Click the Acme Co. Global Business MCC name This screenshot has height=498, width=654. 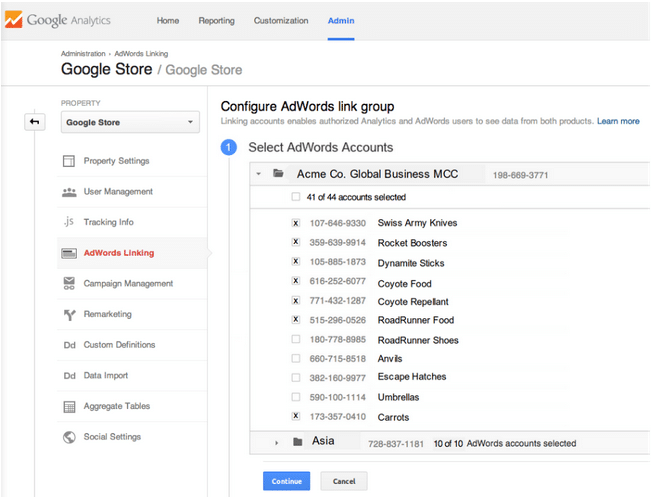[x=377, y=174]
